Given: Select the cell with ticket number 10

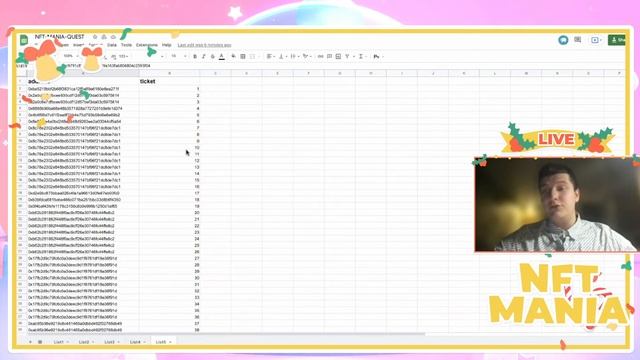Looking at the screenshot, I should click(x=169, y=147).
